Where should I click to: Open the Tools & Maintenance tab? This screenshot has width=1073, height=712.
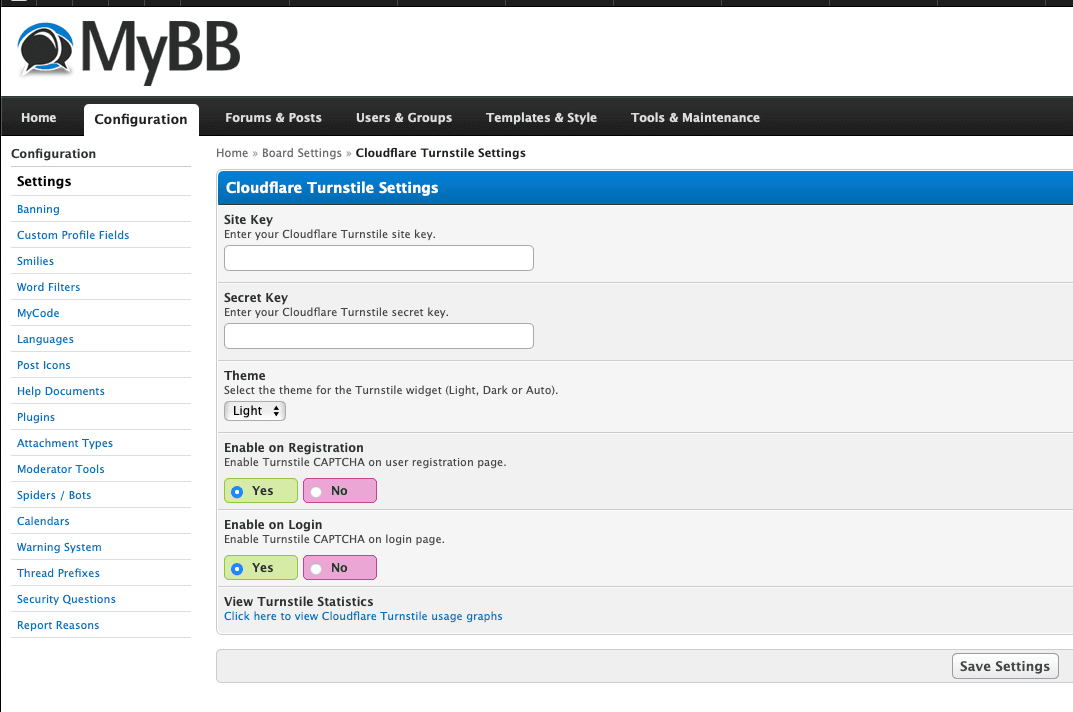coord(695,117)
